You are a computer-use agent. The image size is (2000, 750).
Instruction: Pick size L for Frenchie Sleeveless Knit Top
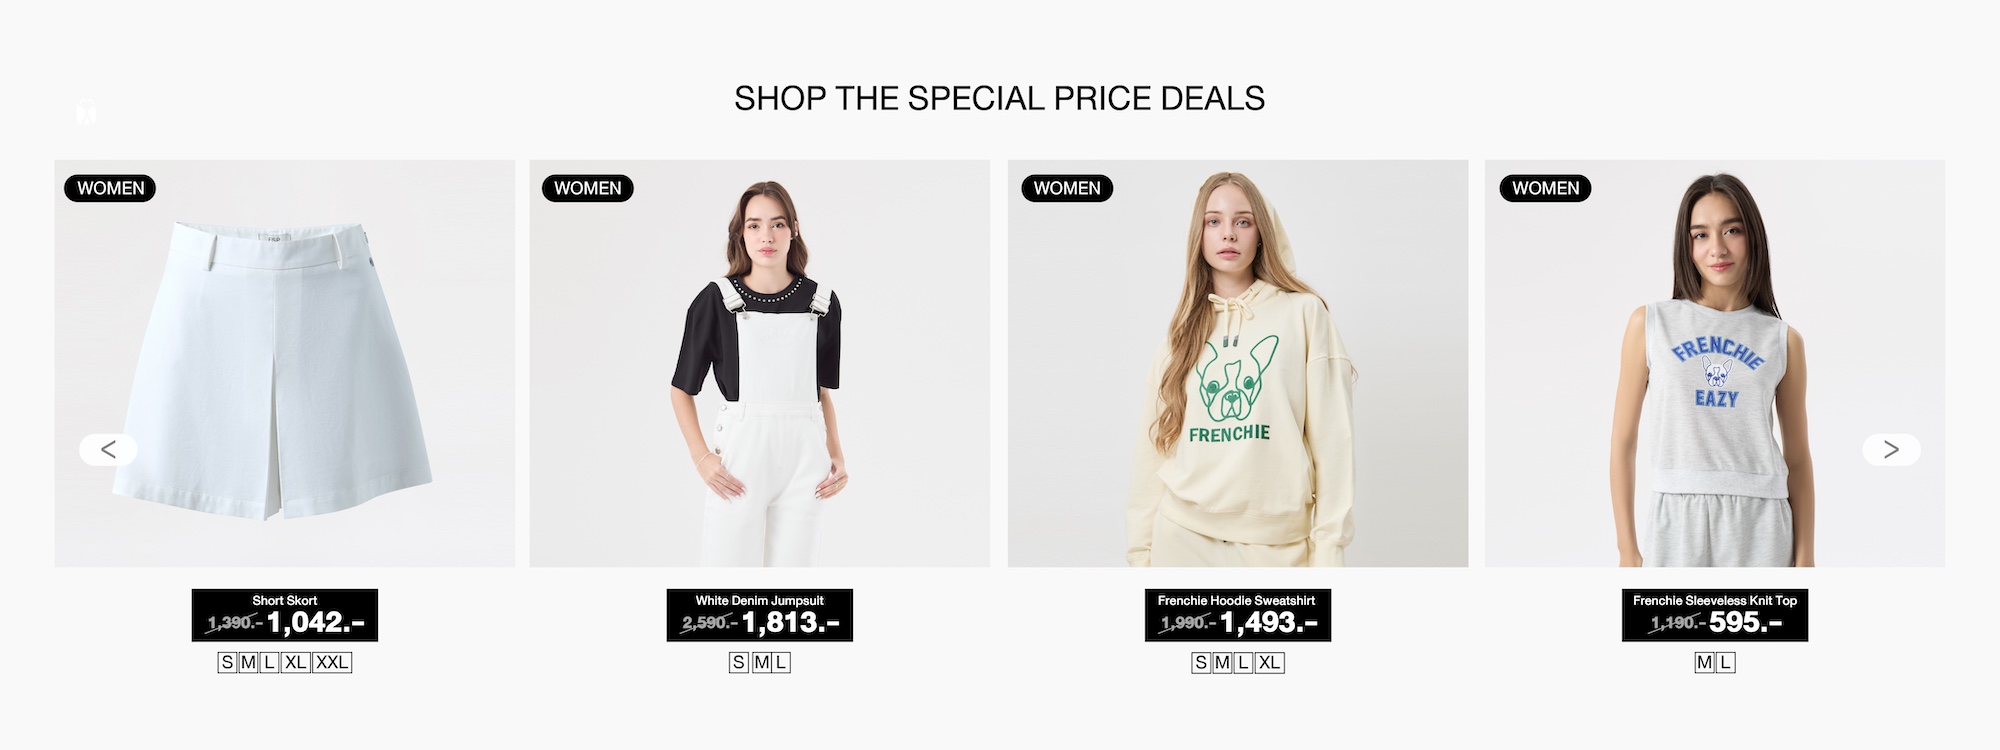click(1726, 662)
